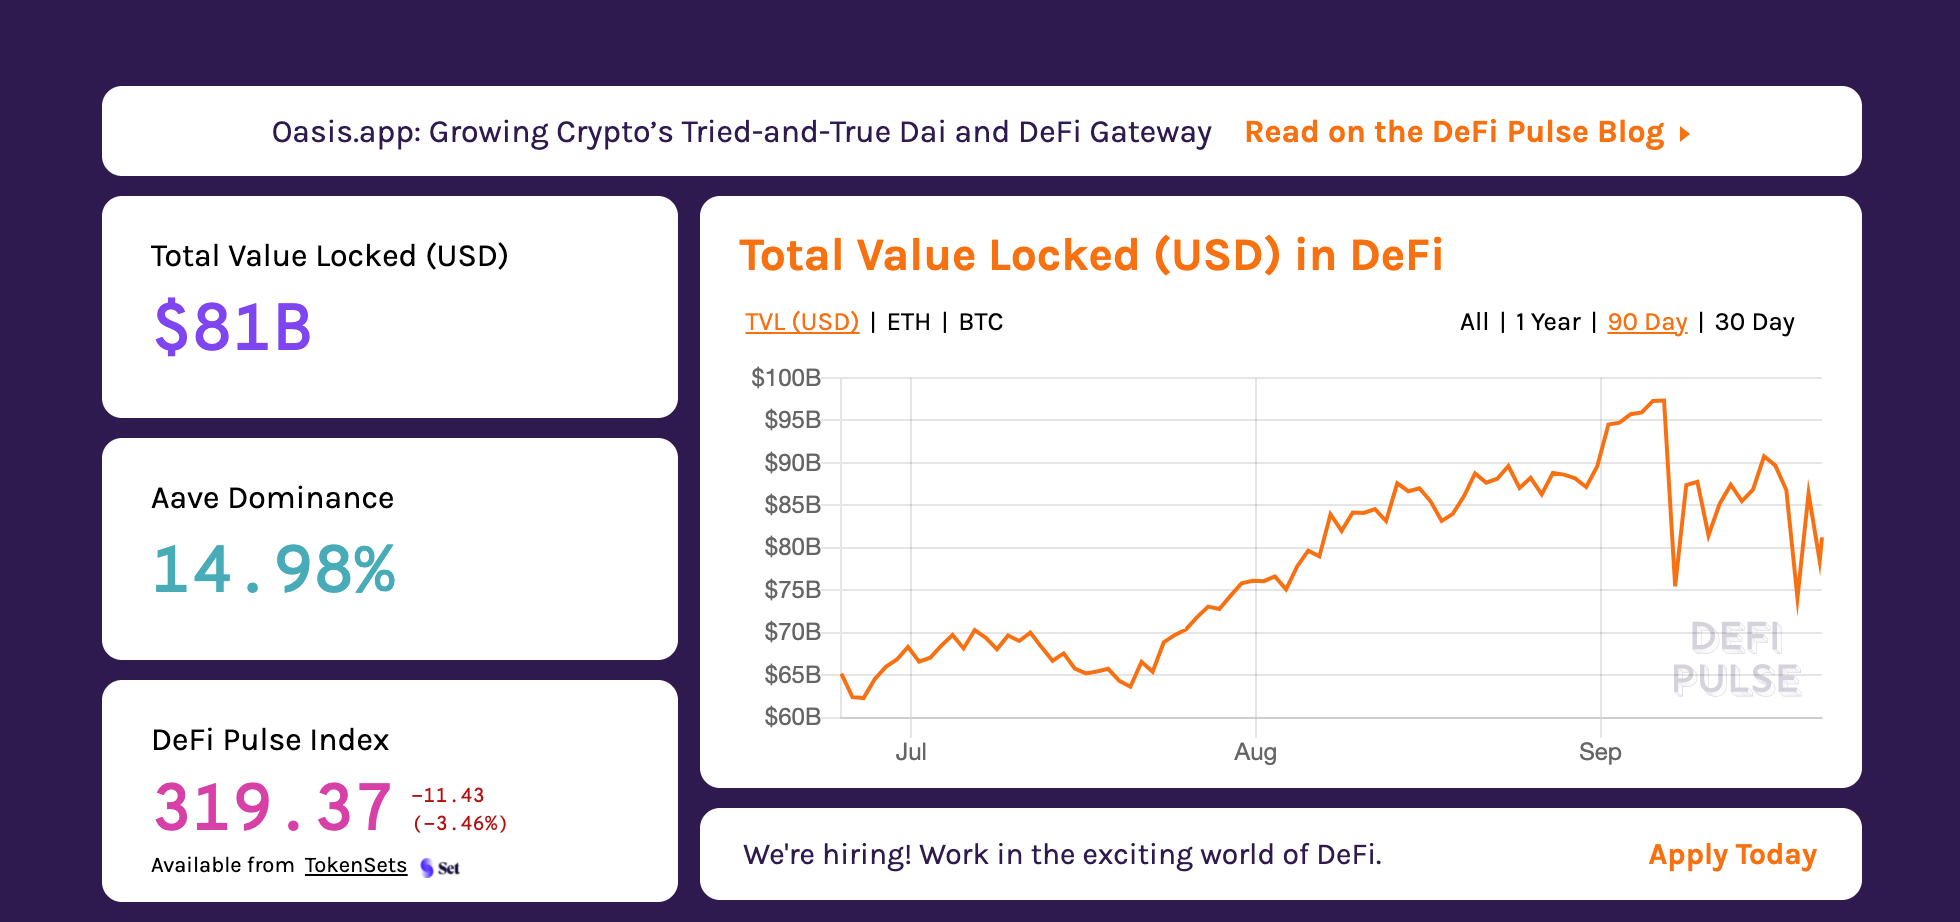Click the $60B y-axis label
1960x922 pixels.
click(x=792, y=717)
